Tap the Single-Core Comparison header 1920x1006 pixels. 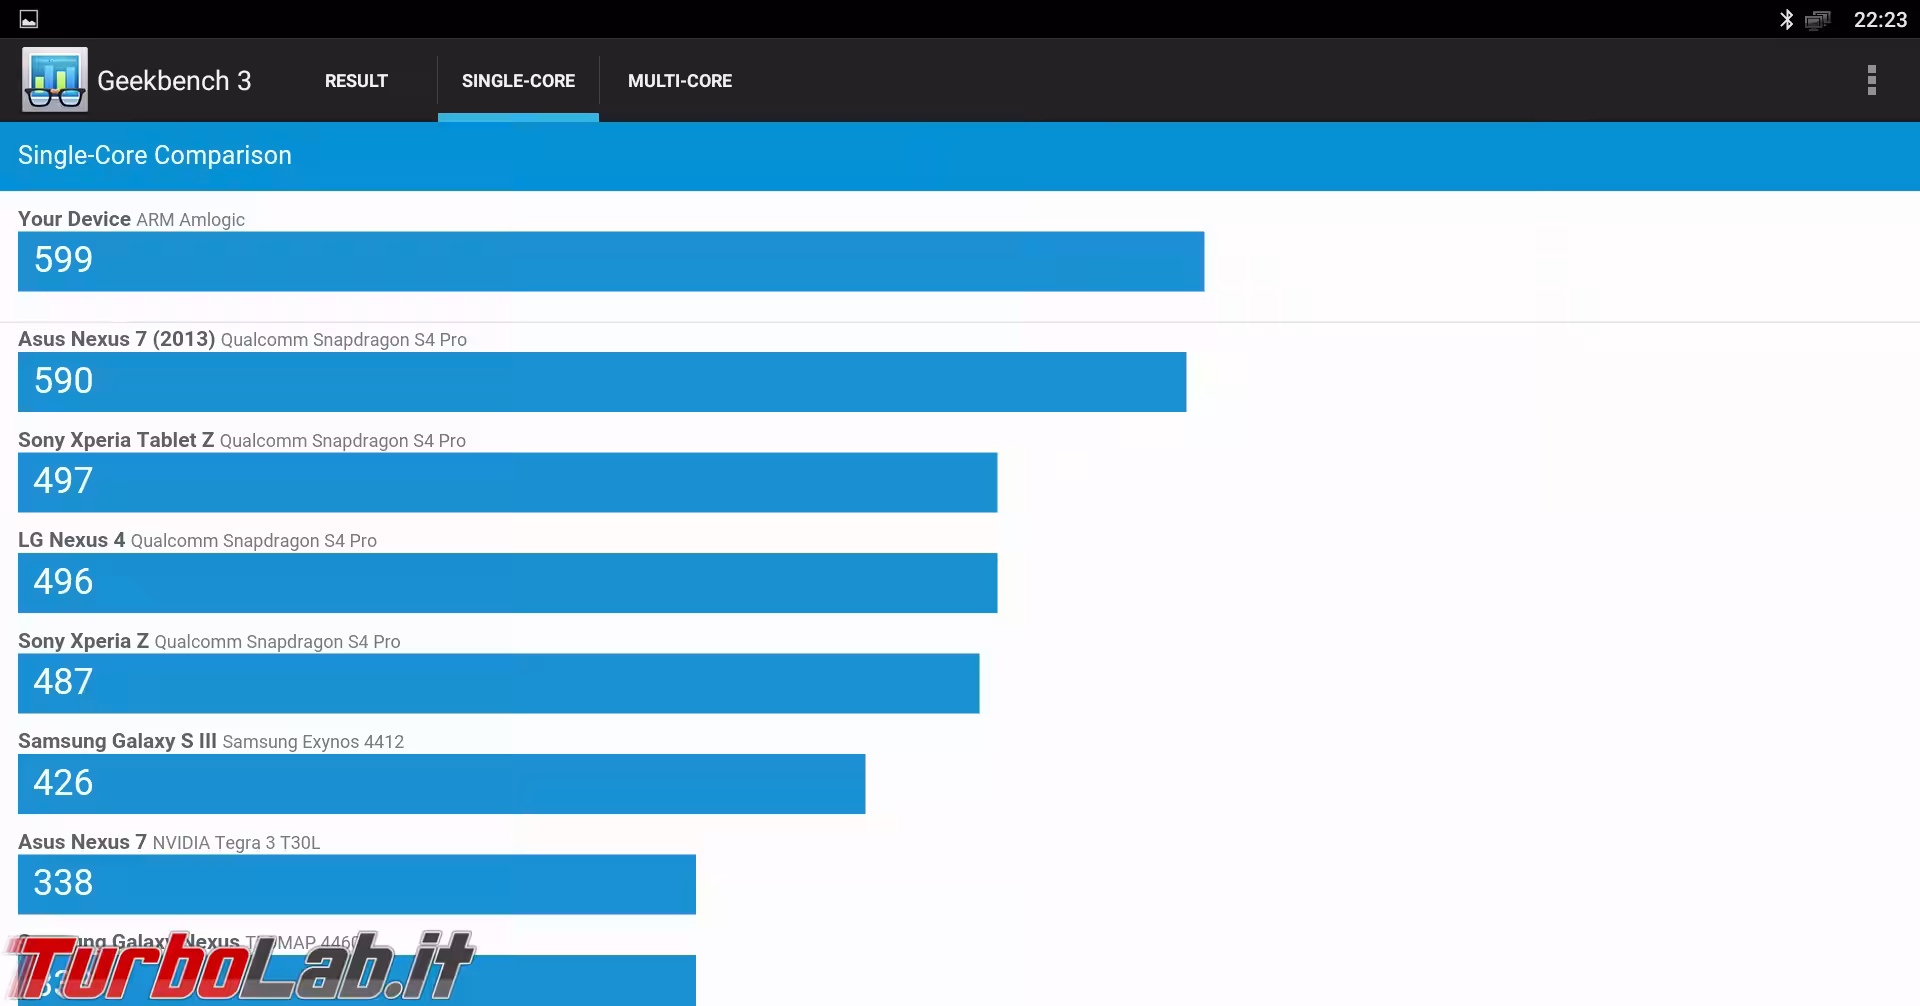coord(155,156)
